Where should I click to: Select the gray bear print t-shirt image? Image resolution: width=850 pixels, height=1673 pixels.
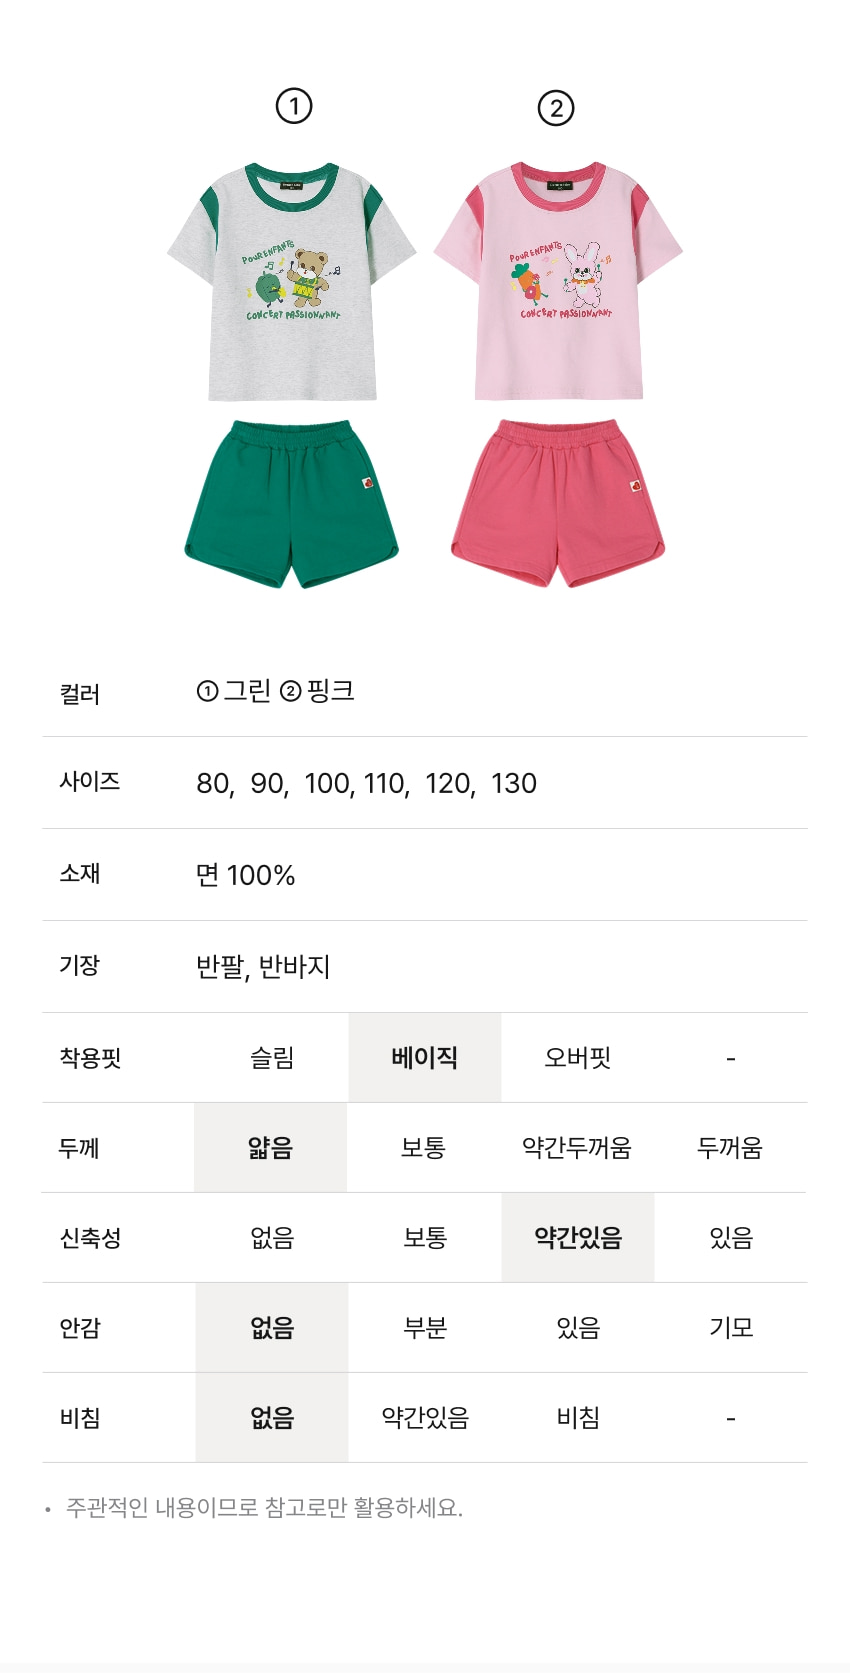click(x=291, y=283)
